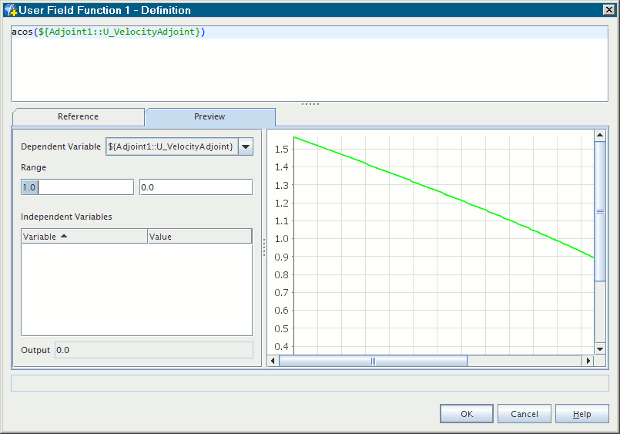The width and height of the screenshot is (620, 434).
Task: Click the 1.5 axis label on the plot
Action: coord(282,149)
